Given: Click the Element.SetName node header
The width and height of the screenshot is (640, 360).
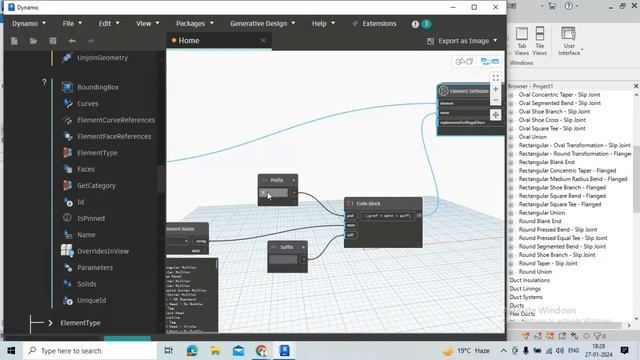Looking at the screenshot, I should (x=470, y=91).
